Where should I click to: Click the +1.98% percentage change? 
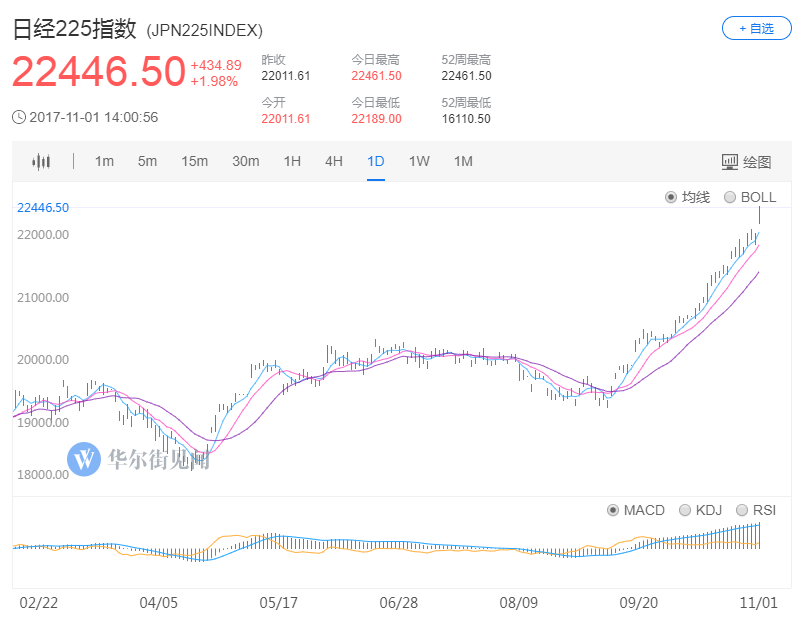tap(214, 82)
